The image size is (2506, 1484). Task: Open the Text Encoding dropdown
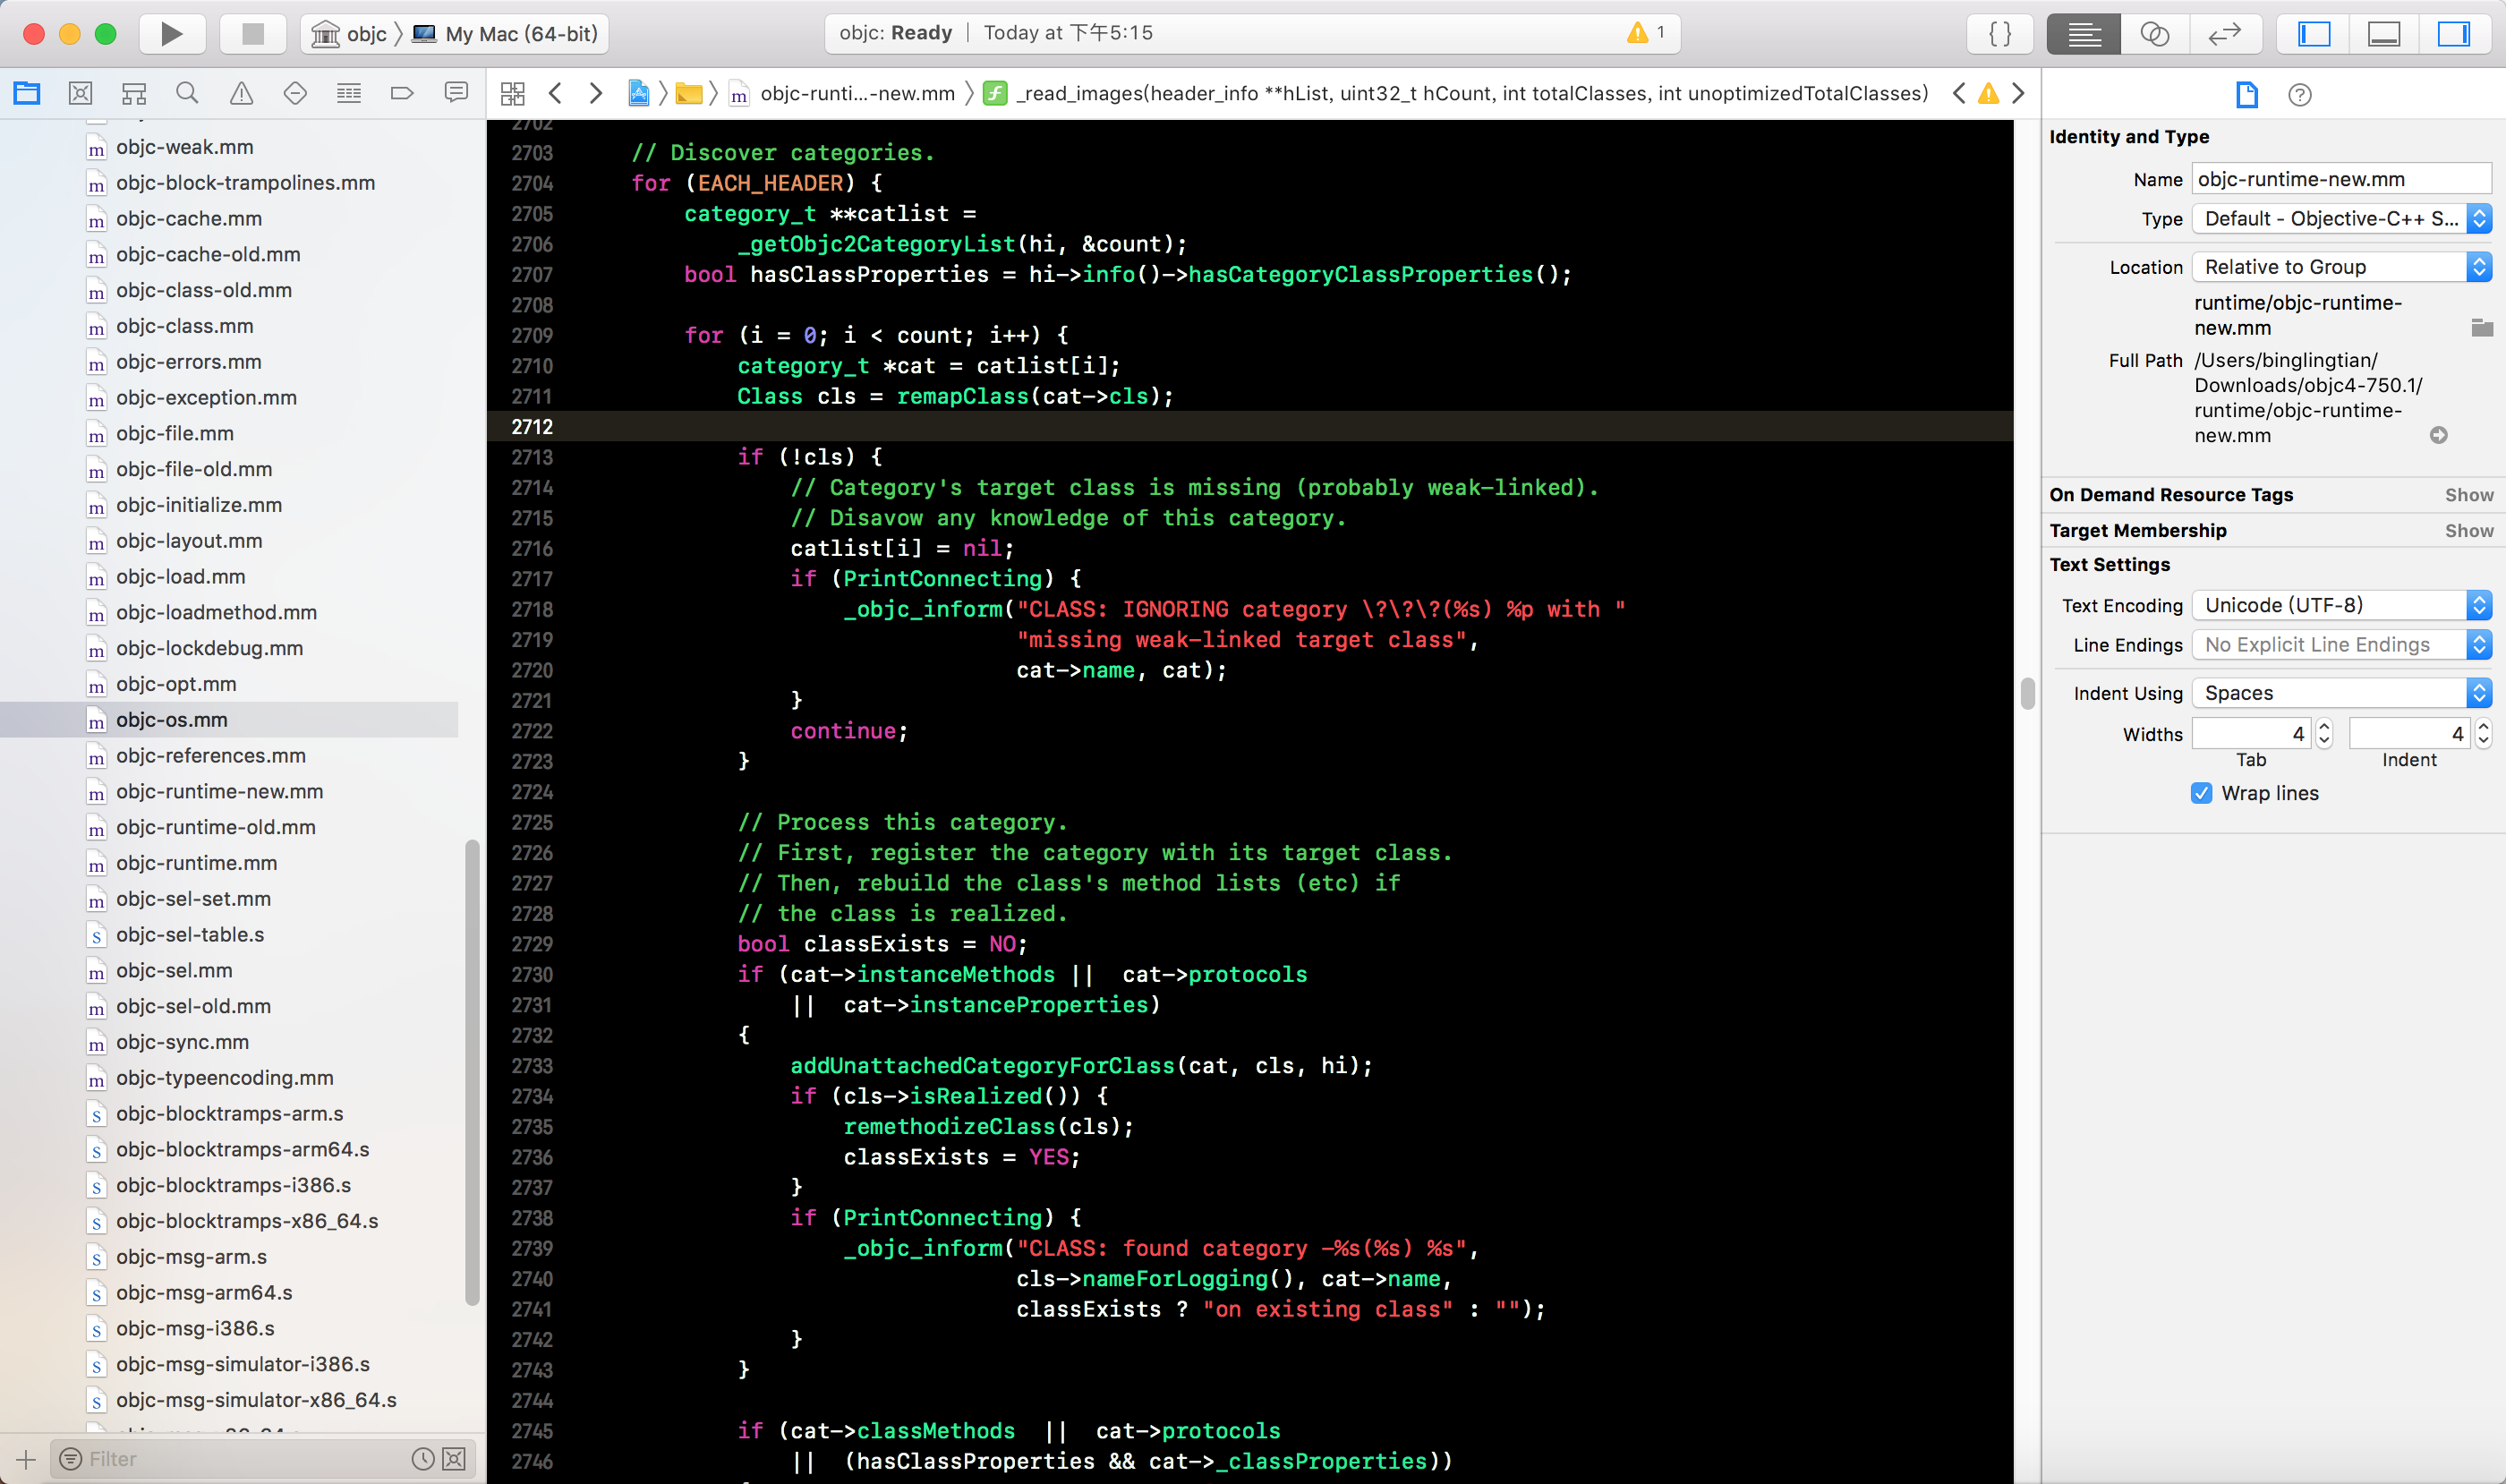(x=2340, y=605)
